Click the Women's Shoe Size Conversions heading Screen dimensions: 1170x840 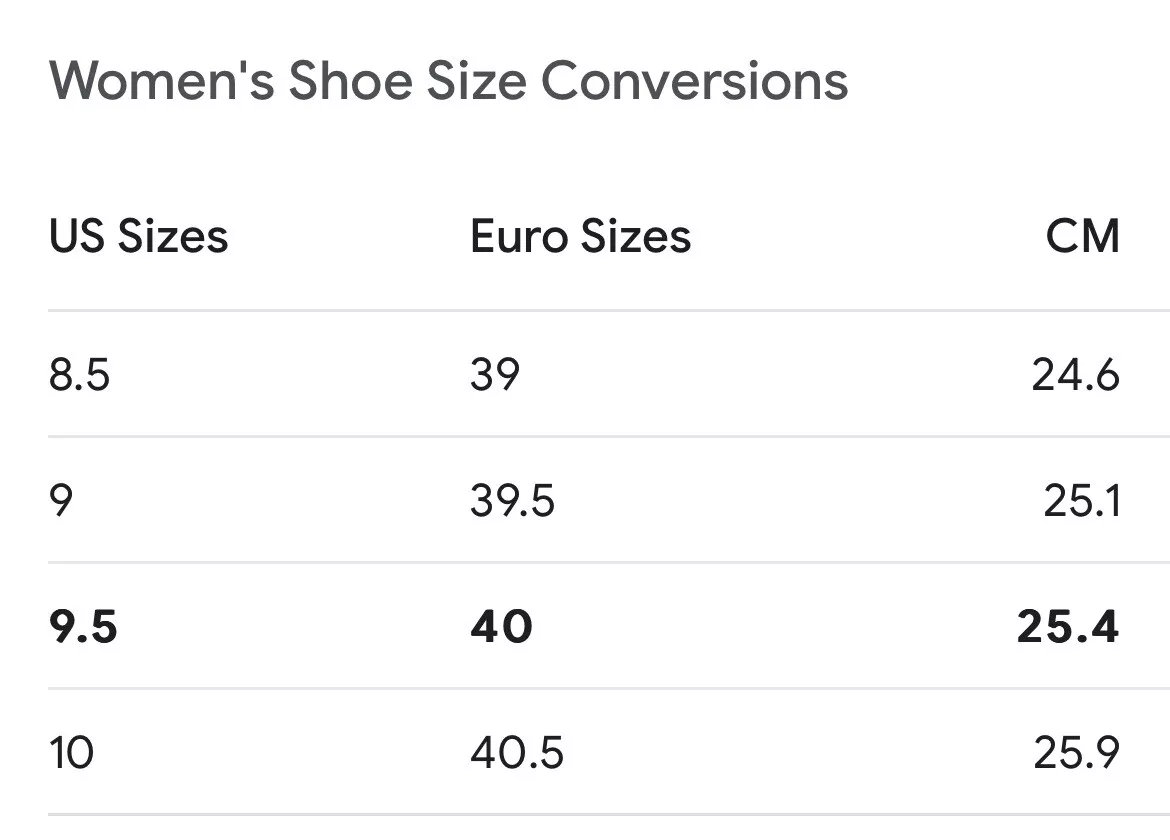pyautogui.click(x=448, y=80)
